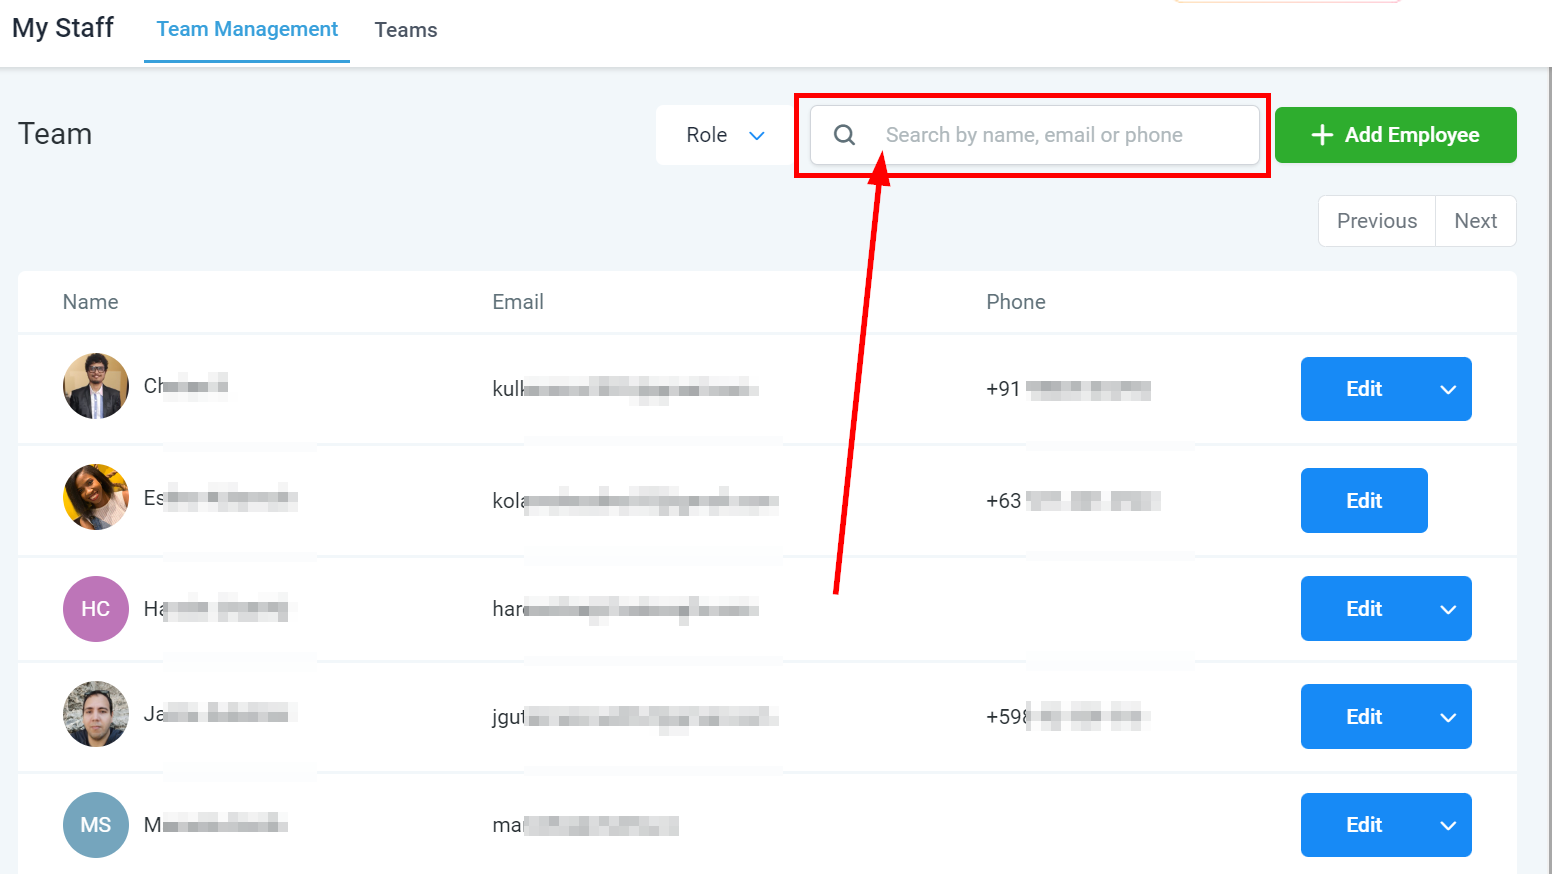Expand the fourth row's Edit dropdown arrow
Image resolution: width=1552 pixels, height=874 pixels.
(1447, 717)
